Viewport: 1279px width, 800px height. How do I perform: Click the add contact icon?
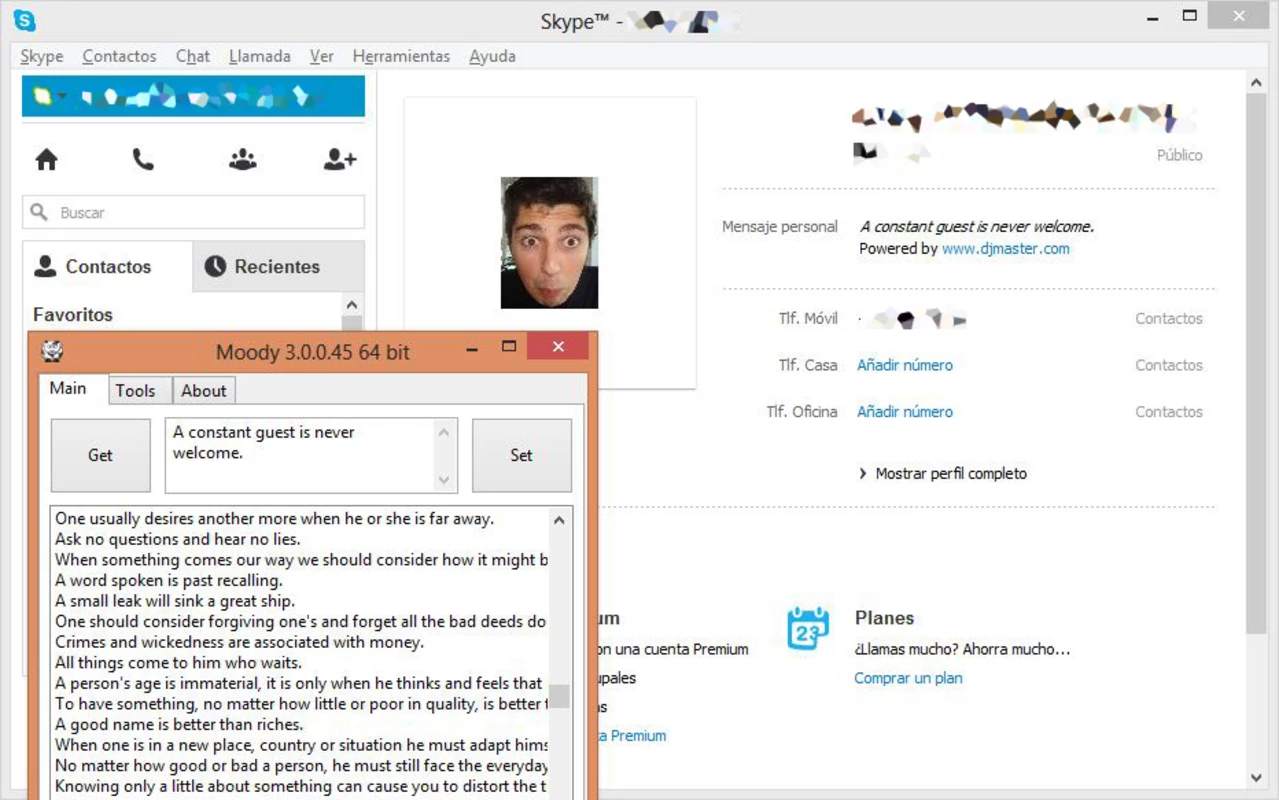(340, 159)
